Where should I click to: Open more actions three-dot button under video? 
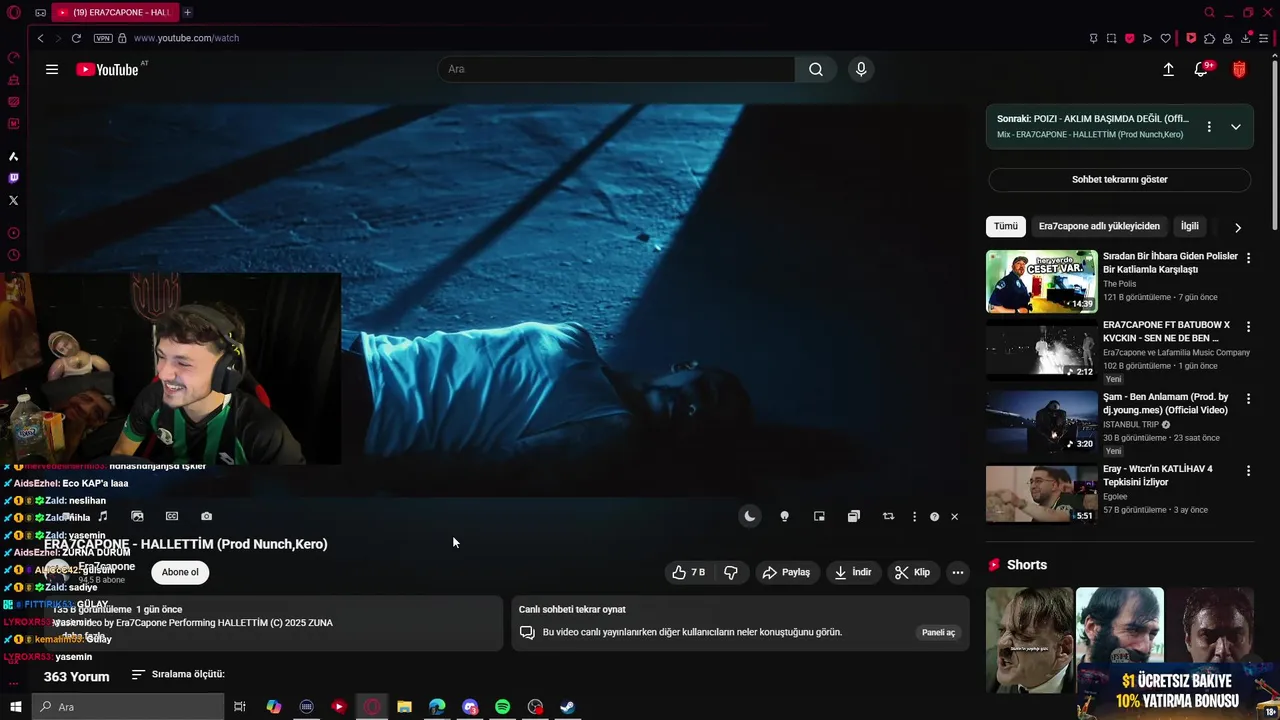[x=957, y=572]
